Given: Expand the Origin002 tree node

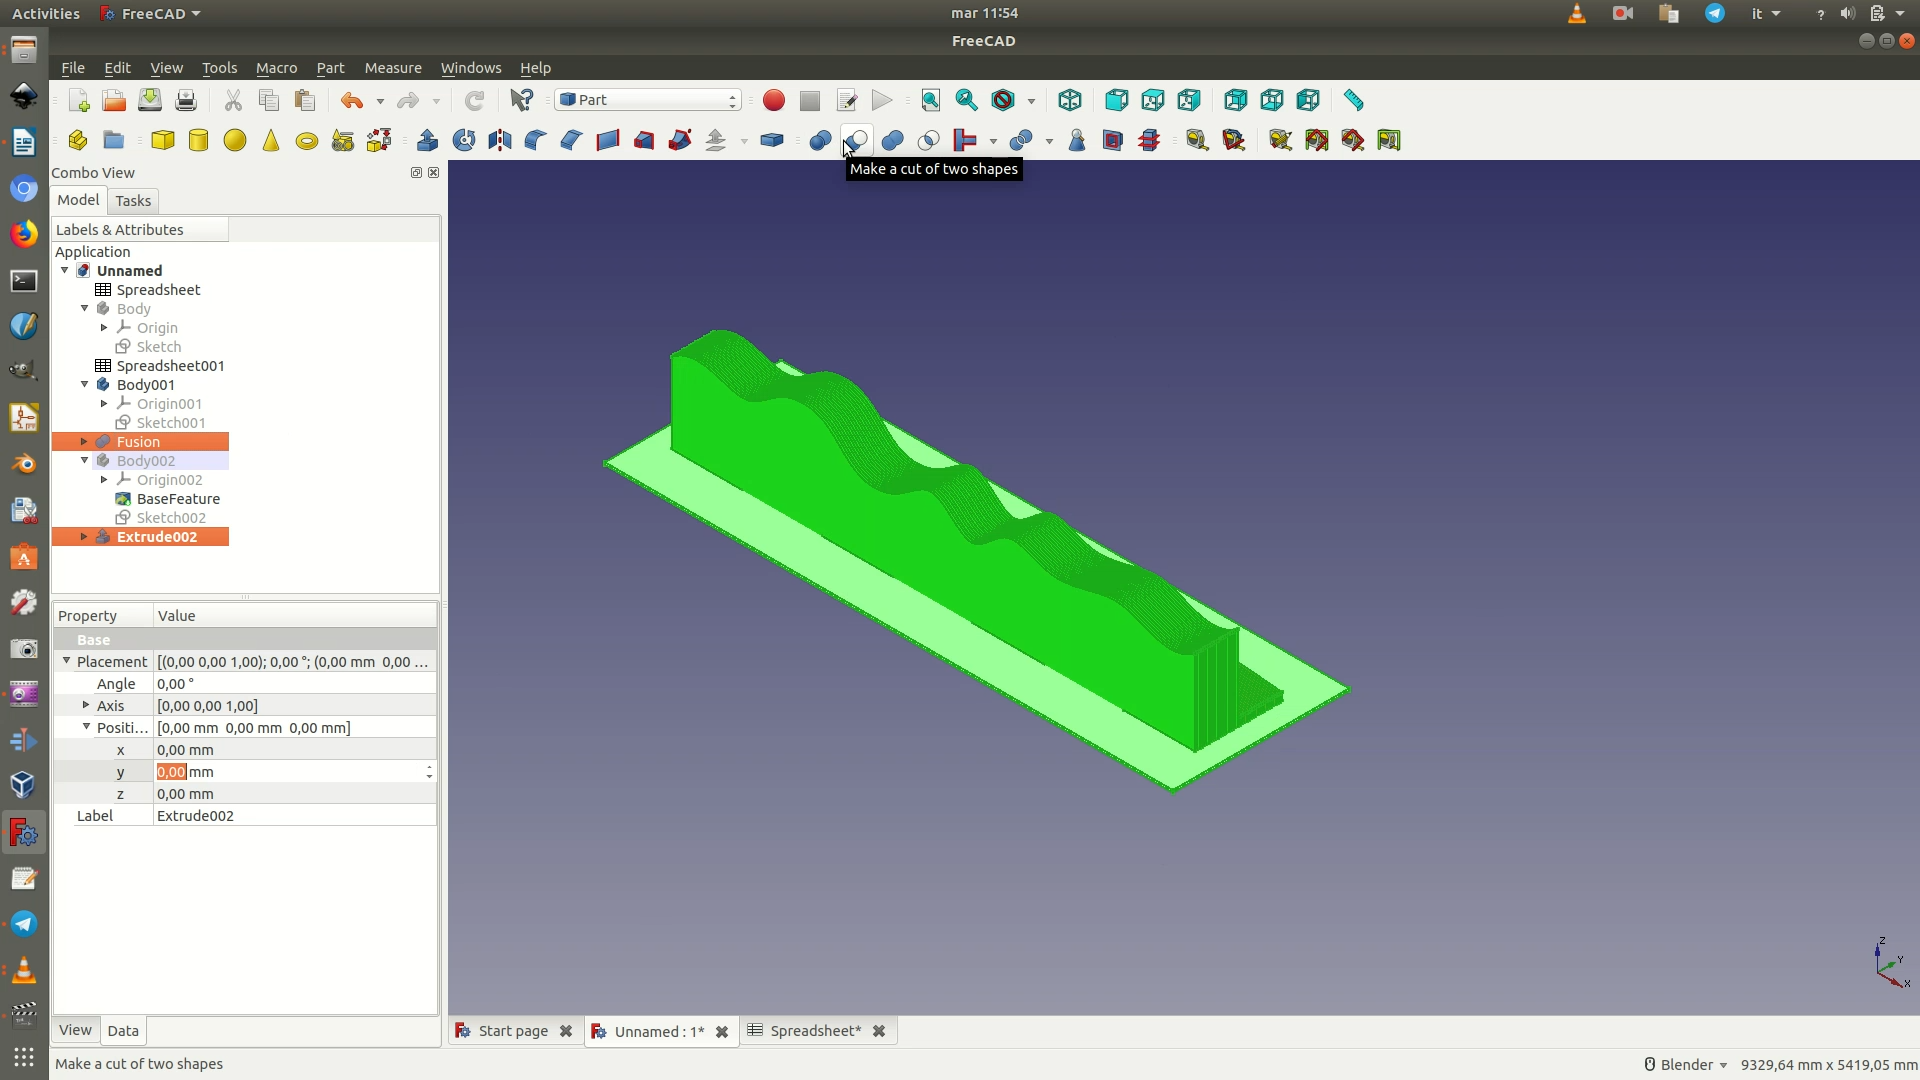Looking at the screenshot, I should pos(104,479).
